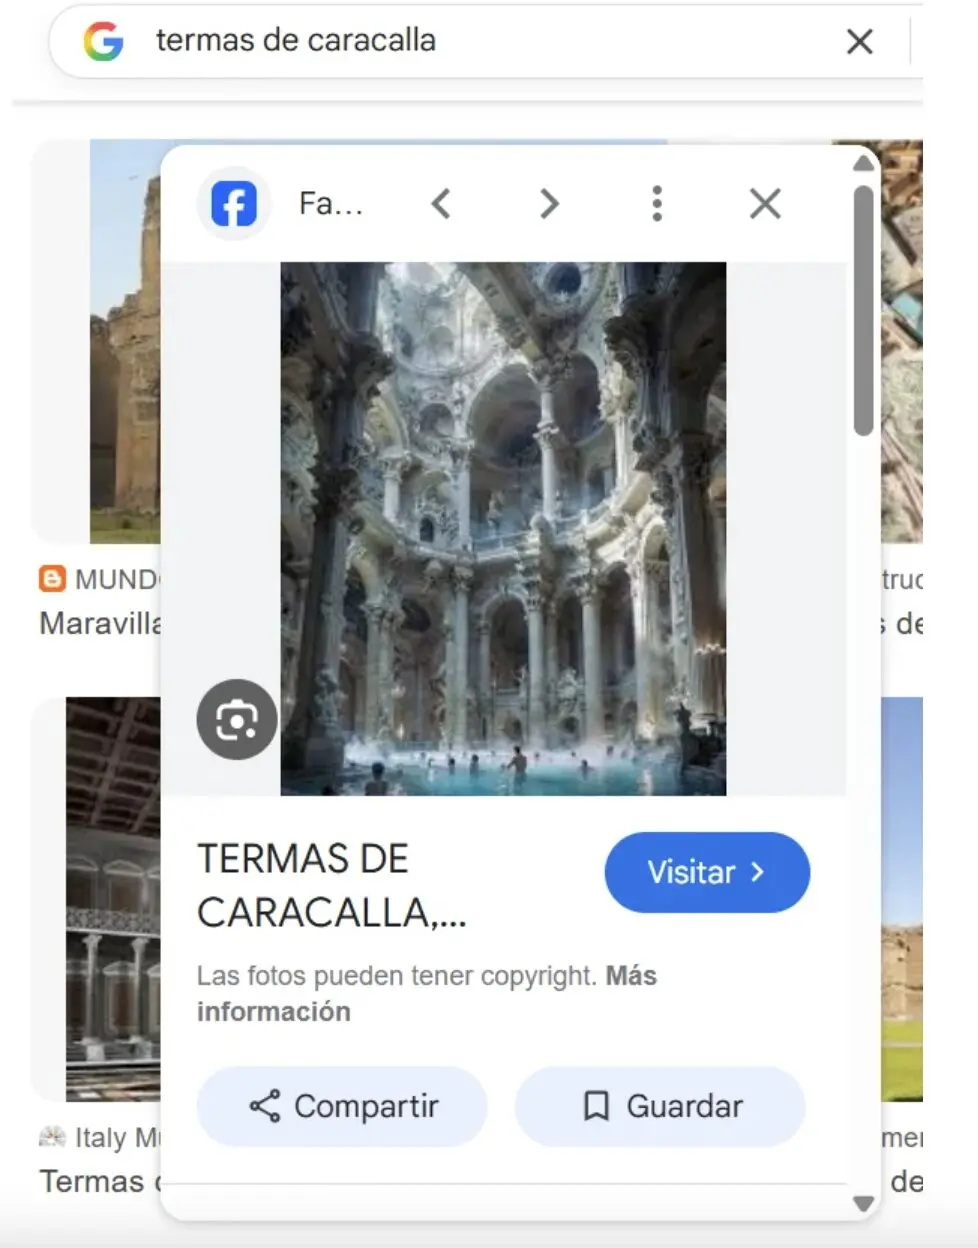Click the Compartir share button

click(x=342, y=1106)
